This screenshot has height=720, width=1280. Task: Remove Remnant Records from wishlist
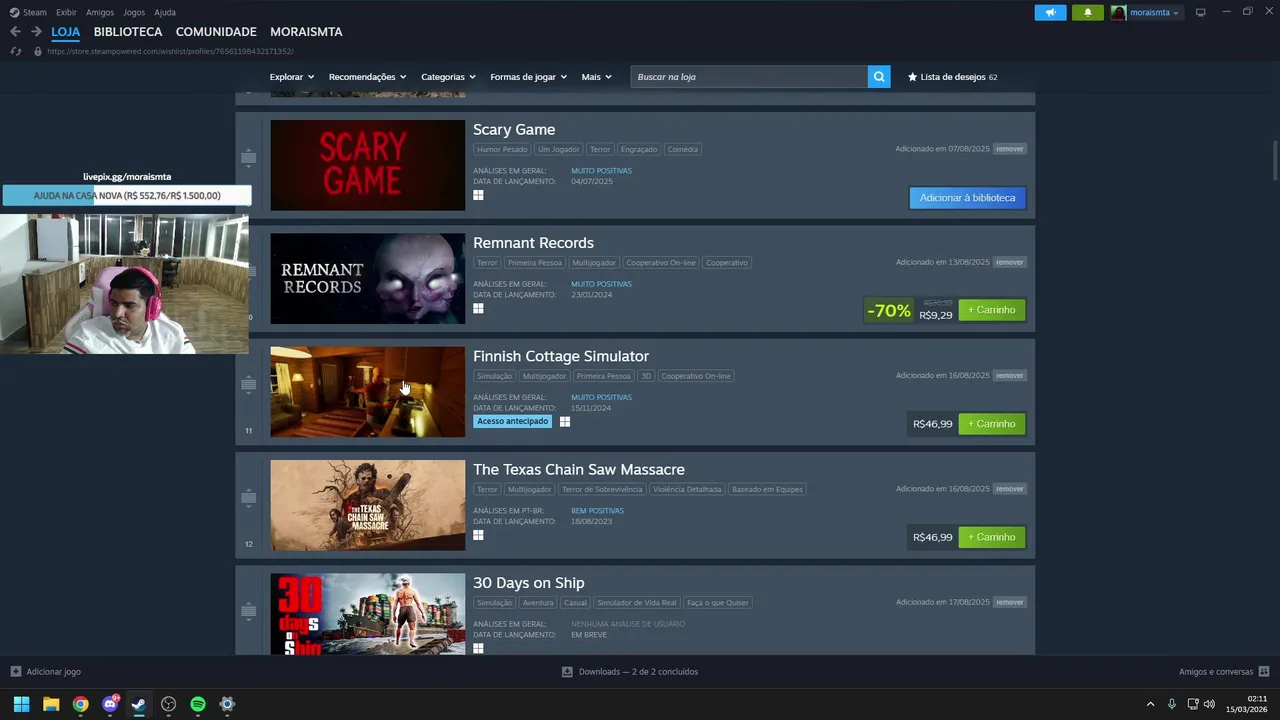(1010, 262)
